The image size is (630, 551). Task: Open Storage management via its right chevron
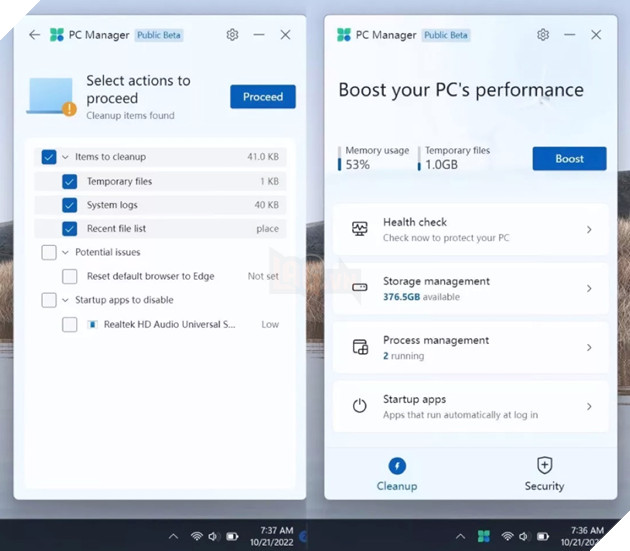coord(589,289)
